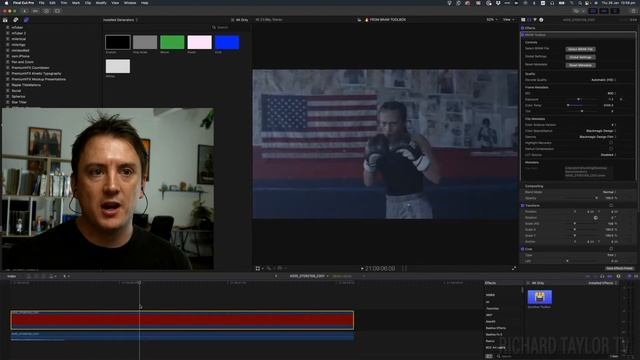Open the Gamma Blackmagic Design Film dropdown
This screenshot has width=640, height=360.
598,137
